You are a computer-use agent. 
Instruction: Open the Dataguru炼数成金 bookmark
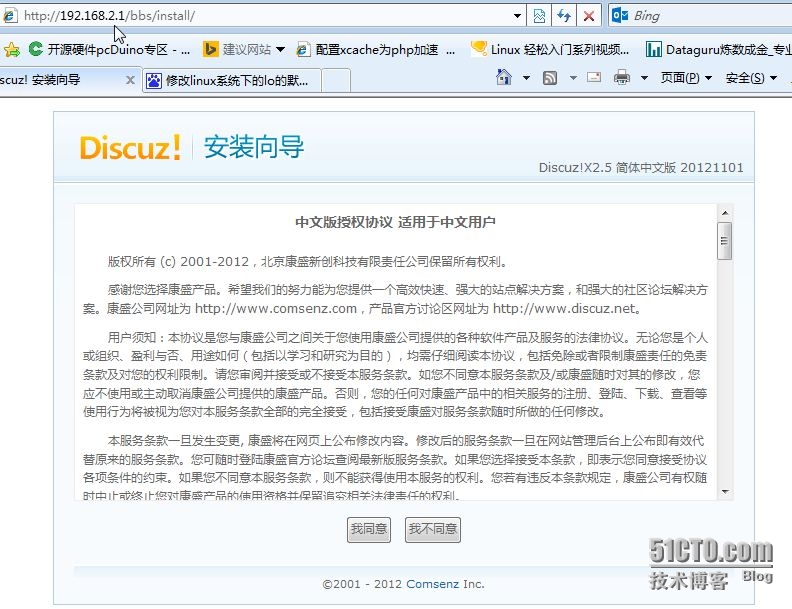pos(718,49)
